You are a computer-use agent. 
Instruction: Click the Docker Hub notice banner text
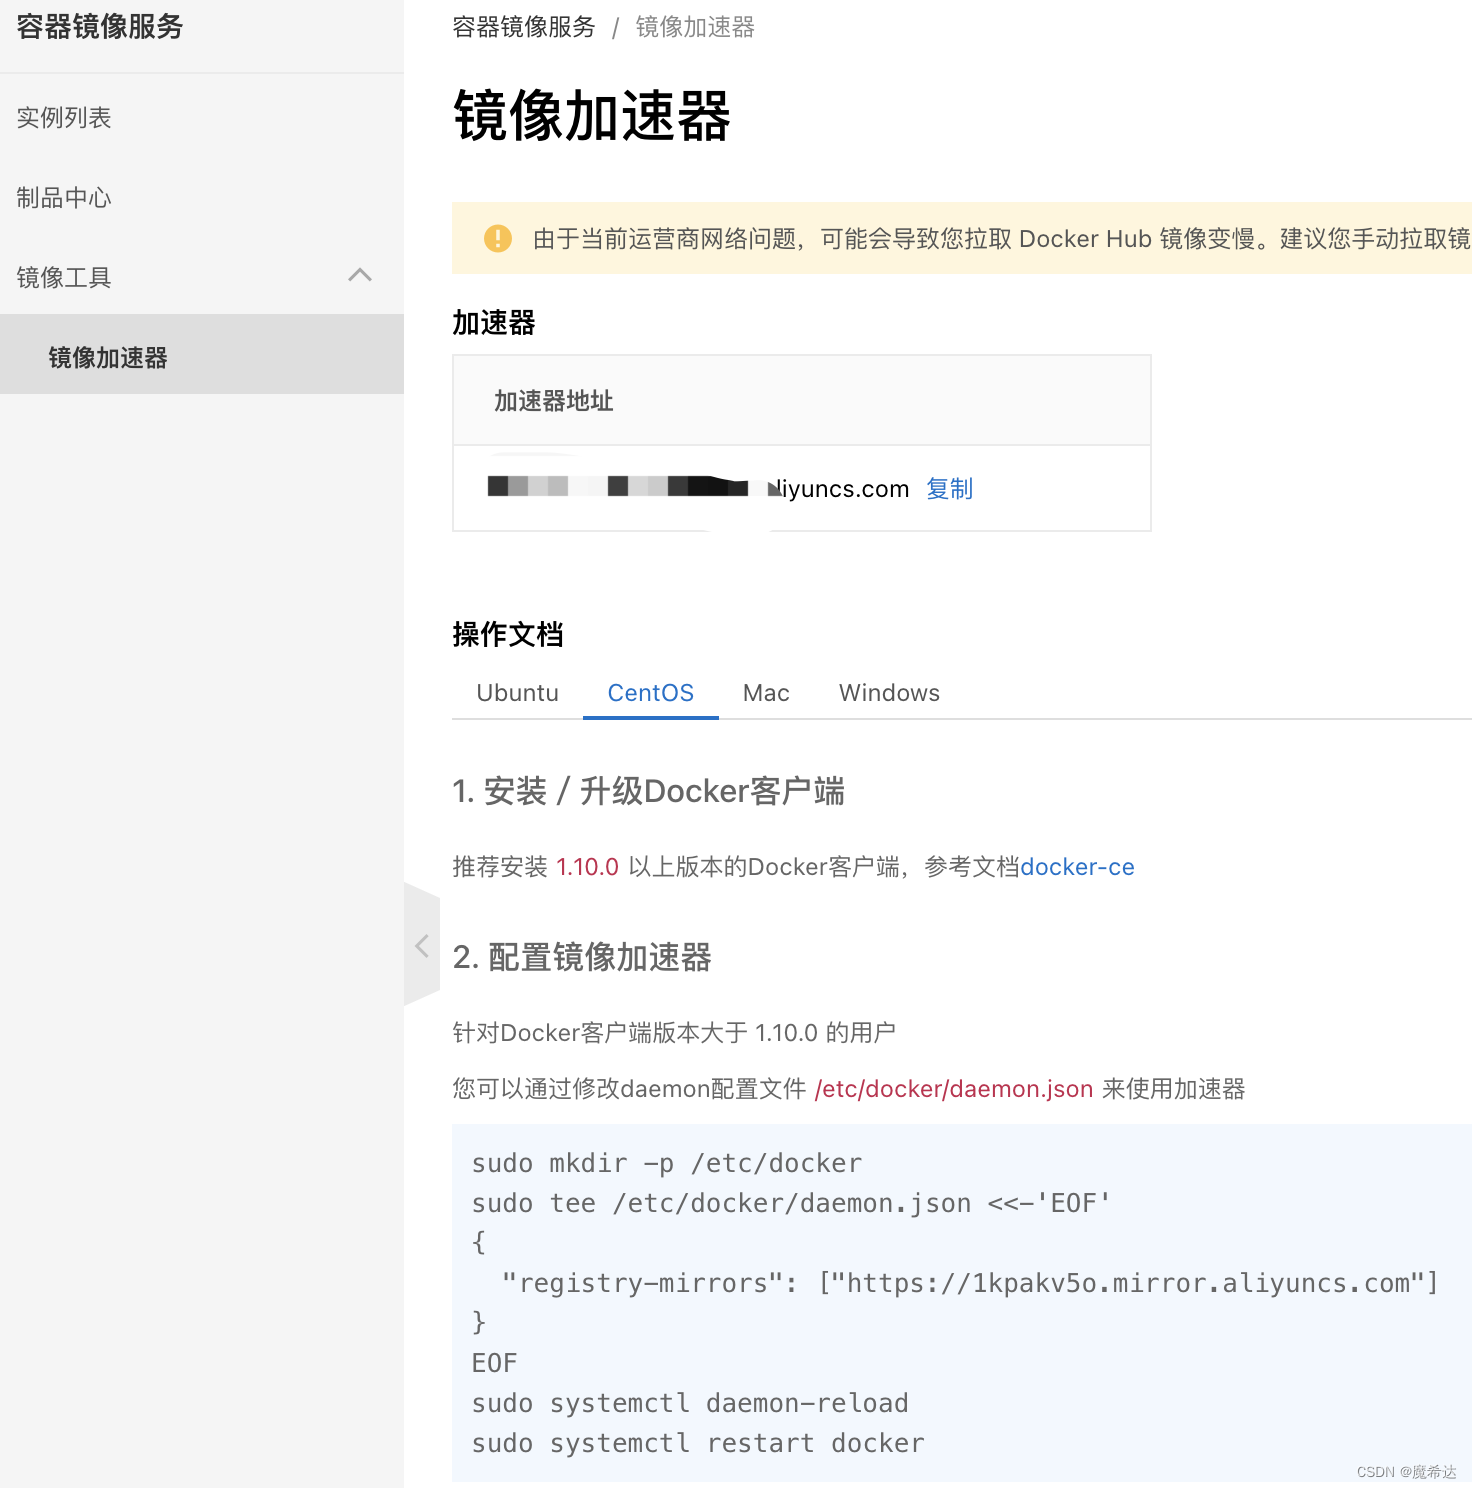[1001, 238]
